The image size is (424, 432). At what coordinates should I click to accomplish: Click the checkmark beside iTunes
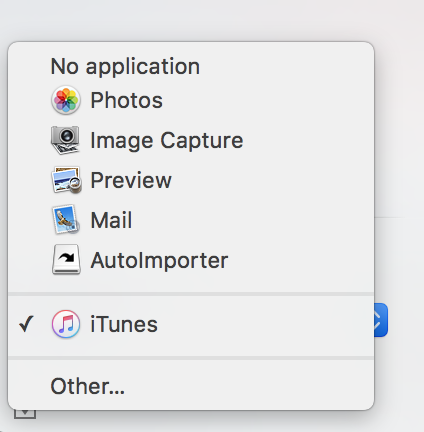point(26,324)
